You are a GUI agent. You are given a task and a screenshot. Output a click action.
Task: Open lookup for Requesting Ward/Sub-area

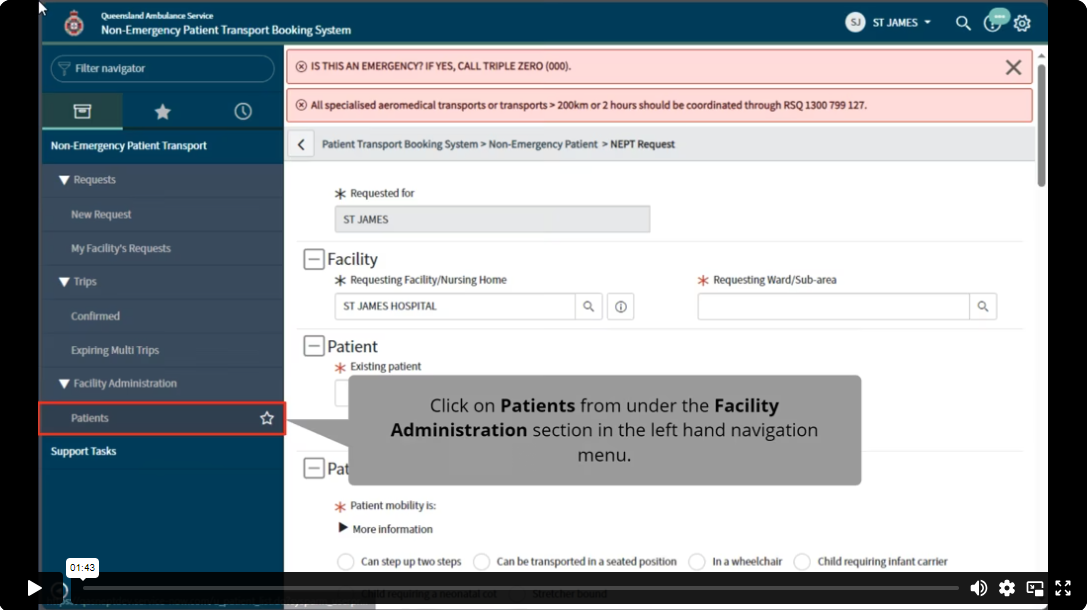(x=983, y=306)
